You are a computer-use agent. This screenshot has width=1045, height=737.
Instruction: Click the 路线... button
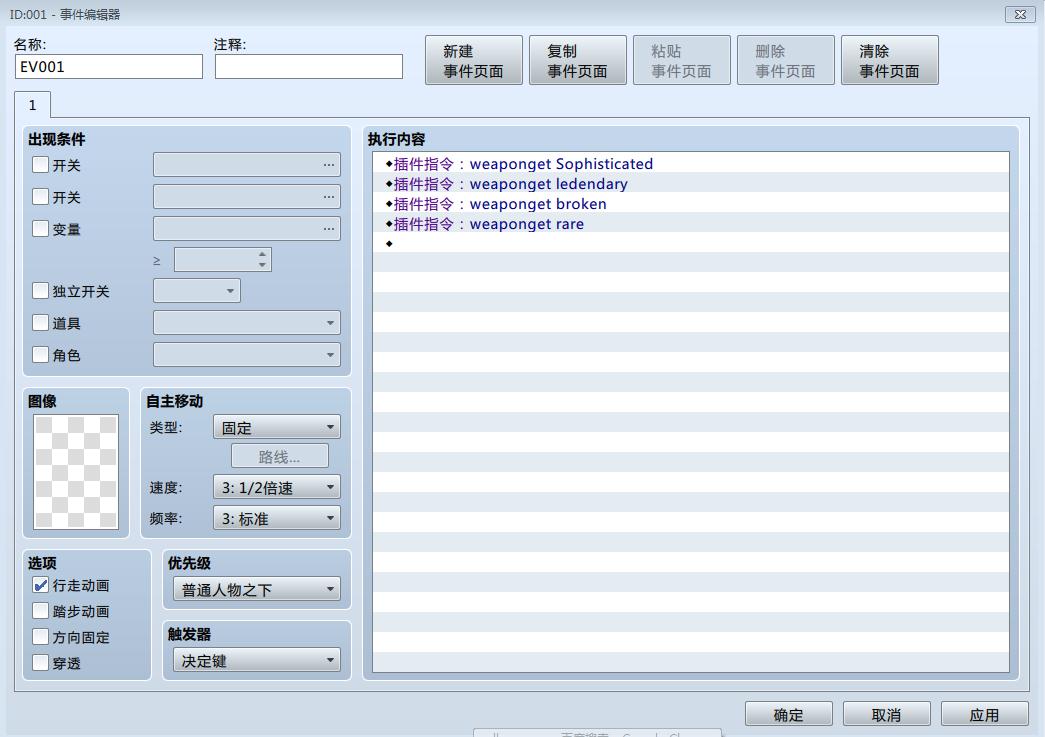[279, 456]
